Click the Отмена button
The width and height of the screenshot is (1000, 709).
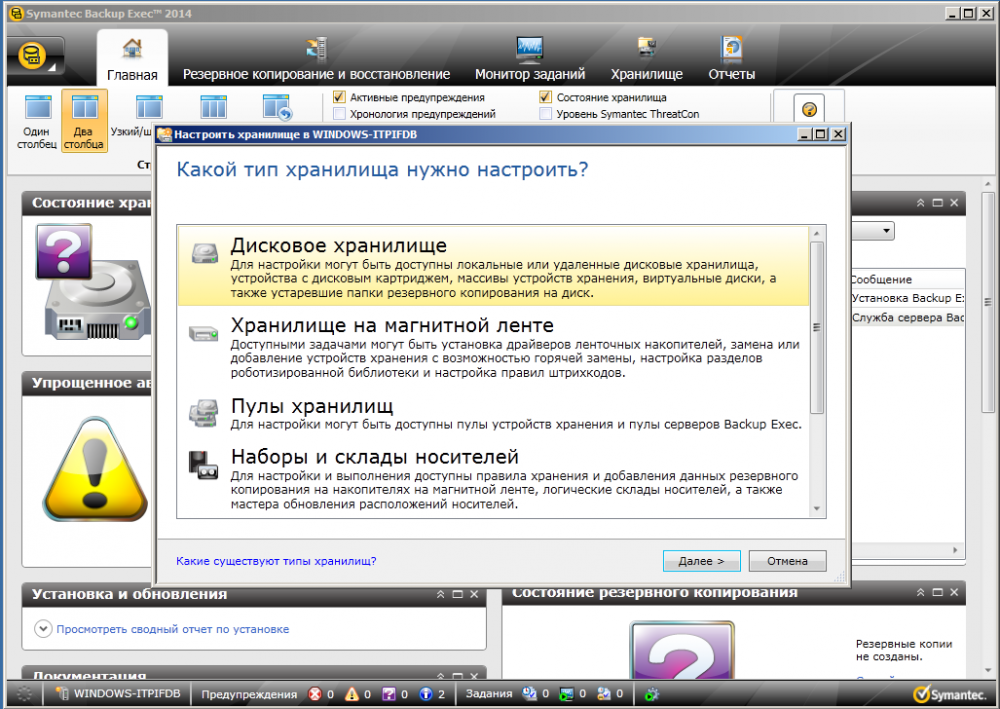click(x=787, y=561)
